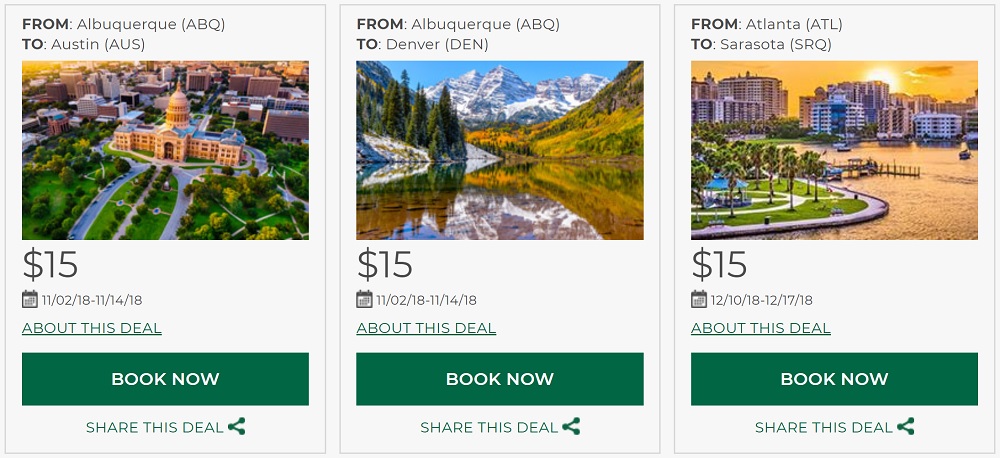1000x458 pixels.
Task: Click share icon on Austin deal
Action: click(x=237, y=427)
